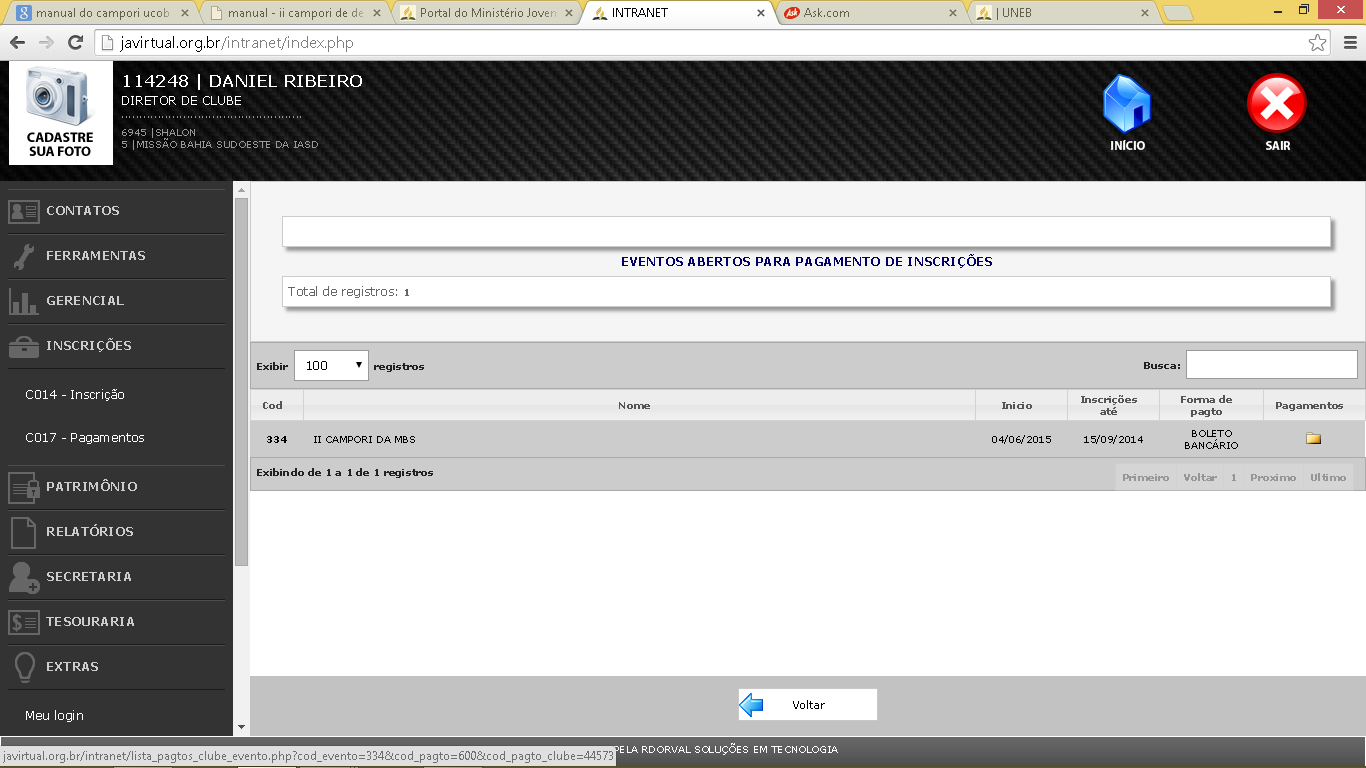Click the event code 334 cell
Image resolution: width=1366 pixels, height=768 pixels.
pos(277,439)
